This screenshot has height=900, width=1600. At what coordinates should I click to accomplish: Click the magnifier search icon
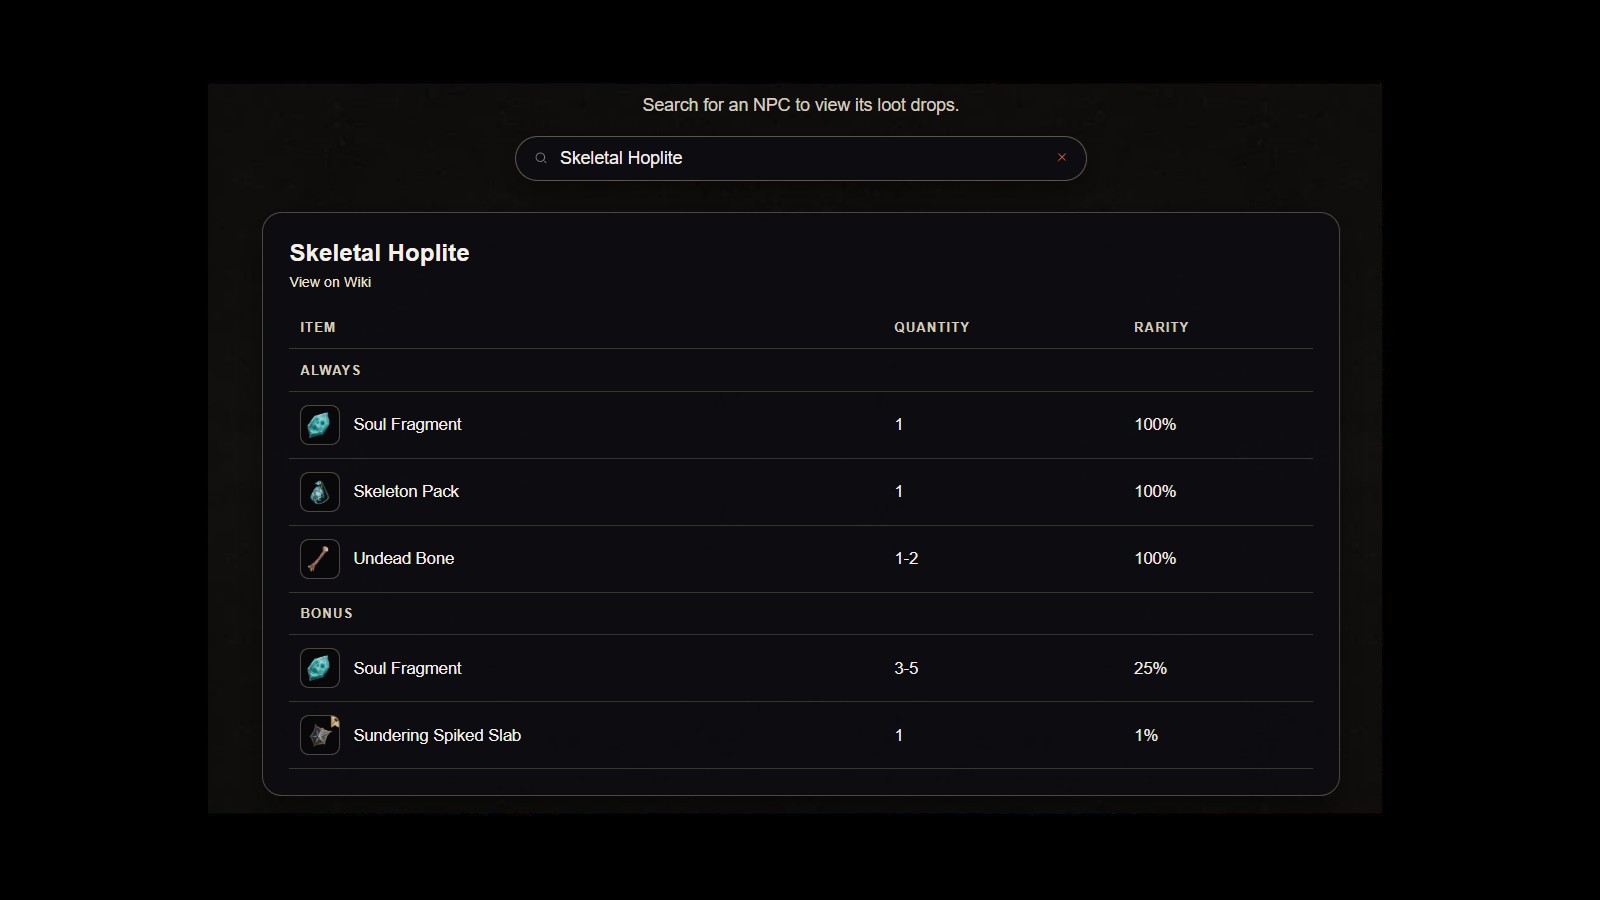click(x=541, y=158)
